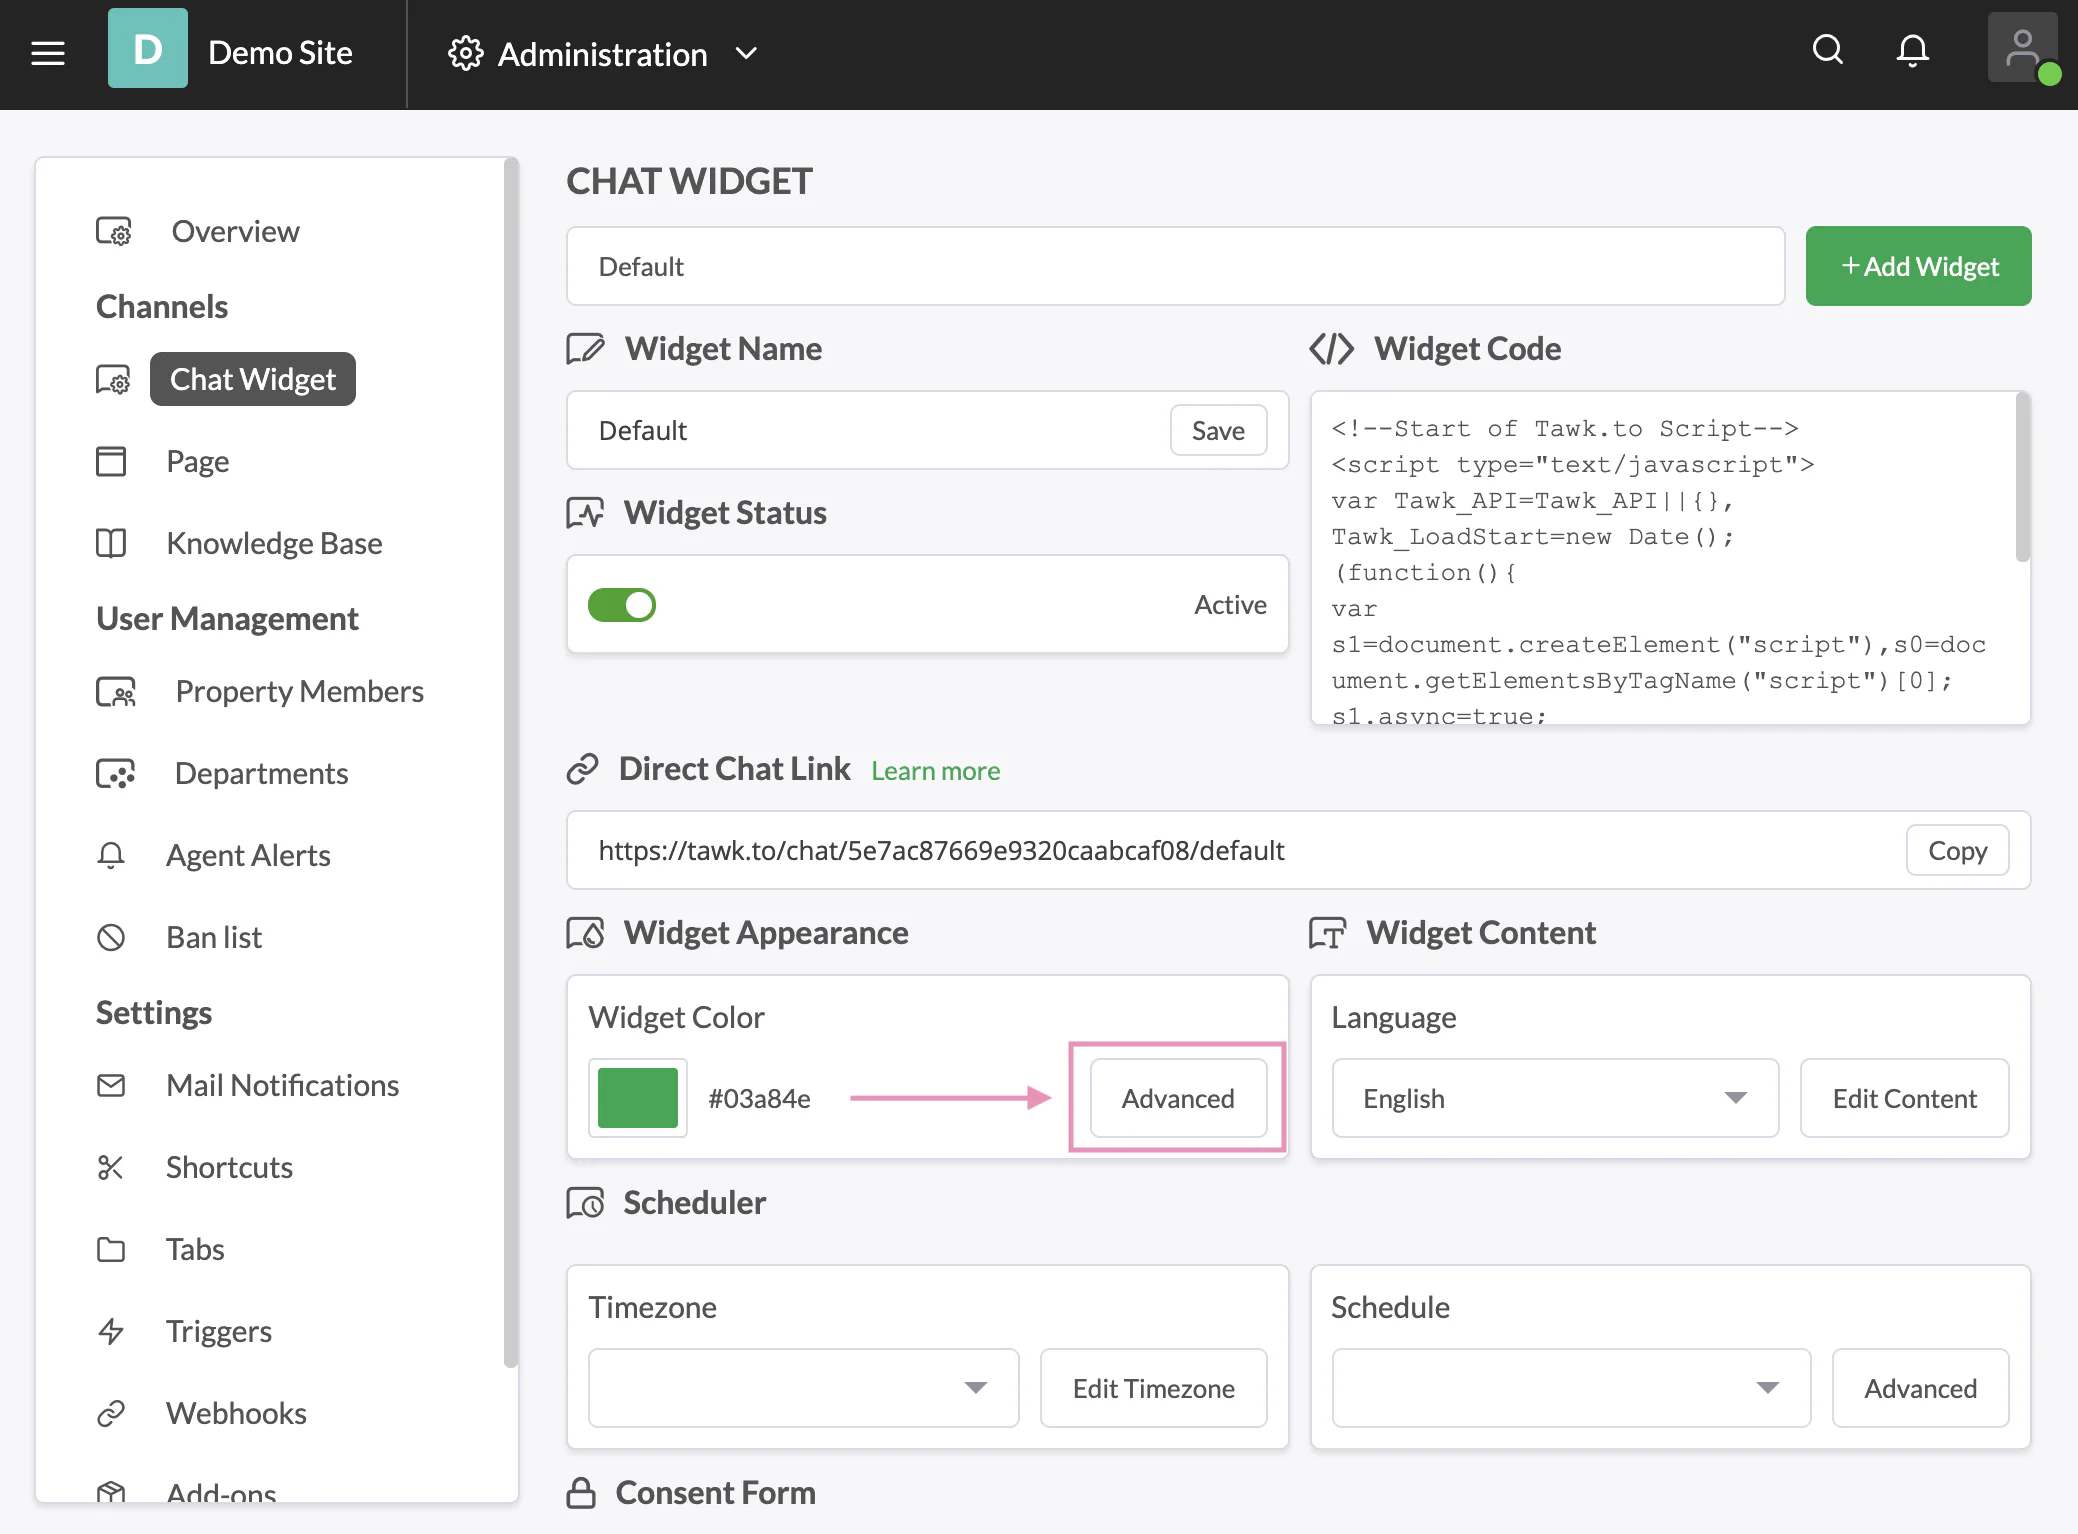
Task: Select the Agent Alerts bell icon
Action: (111, 855)
